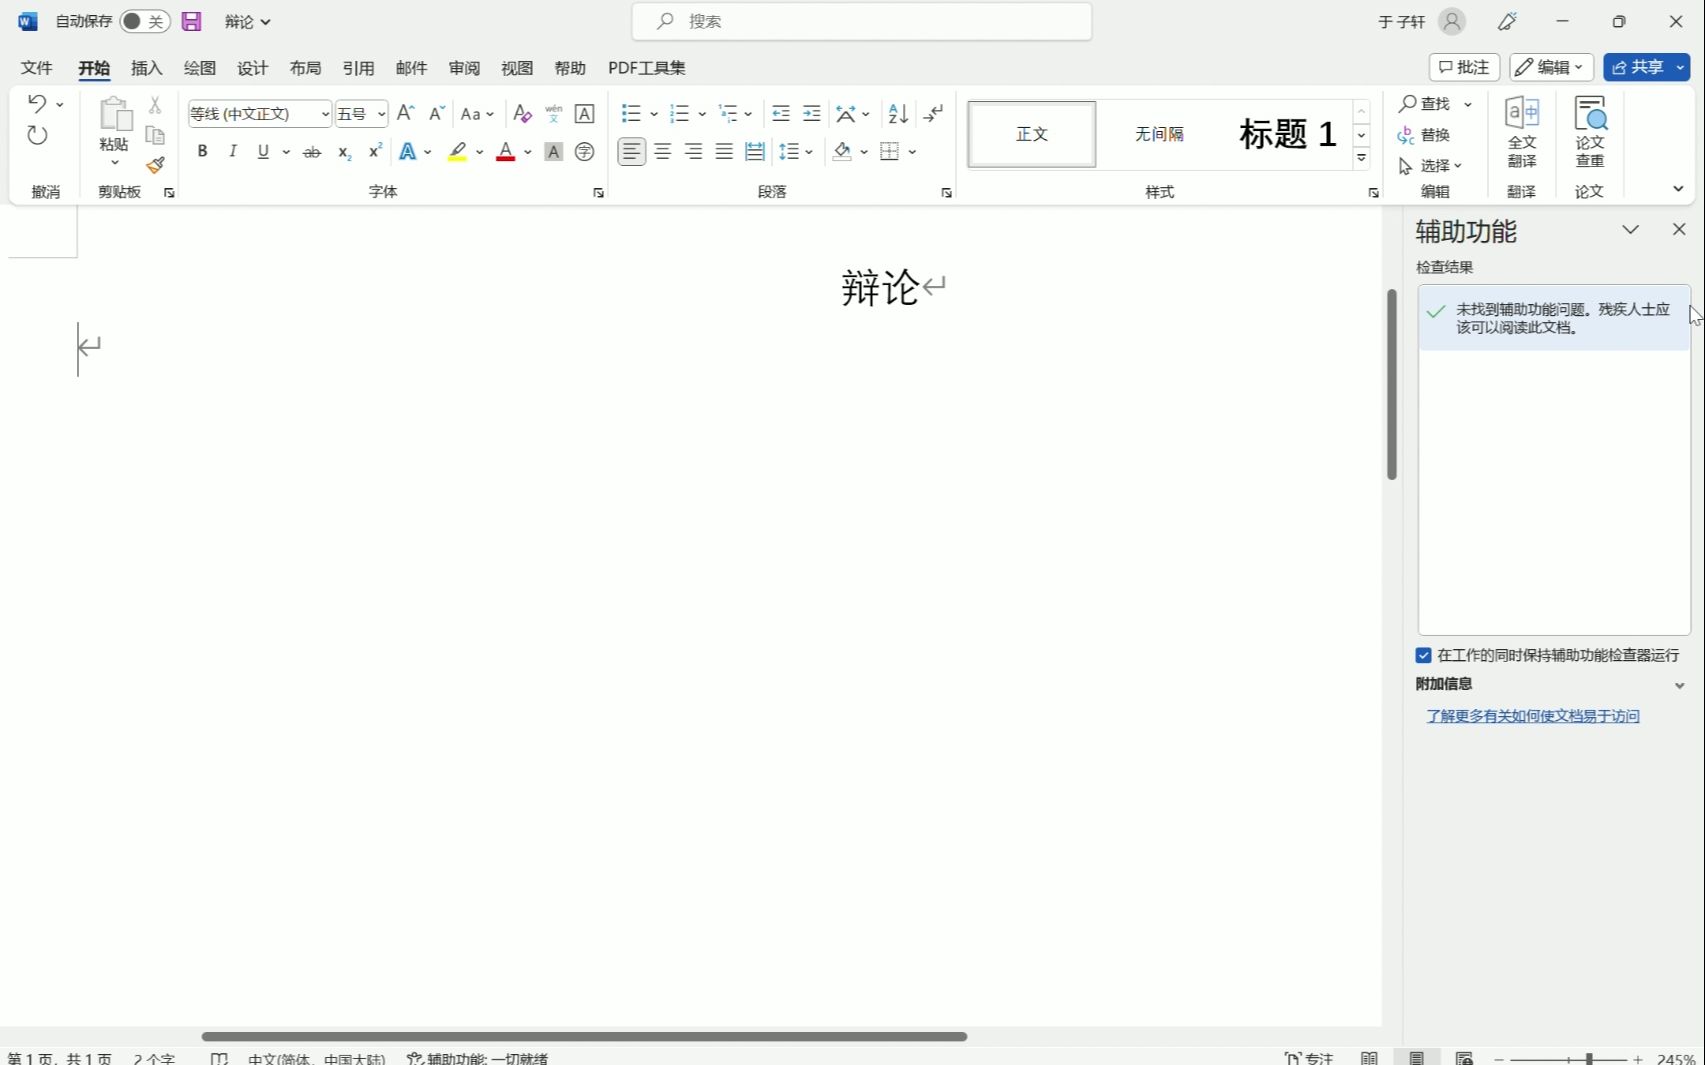Screen dimensions: 1705x1065
Task: Switch to the Layout (布局) tab
Action: point(306,68)
